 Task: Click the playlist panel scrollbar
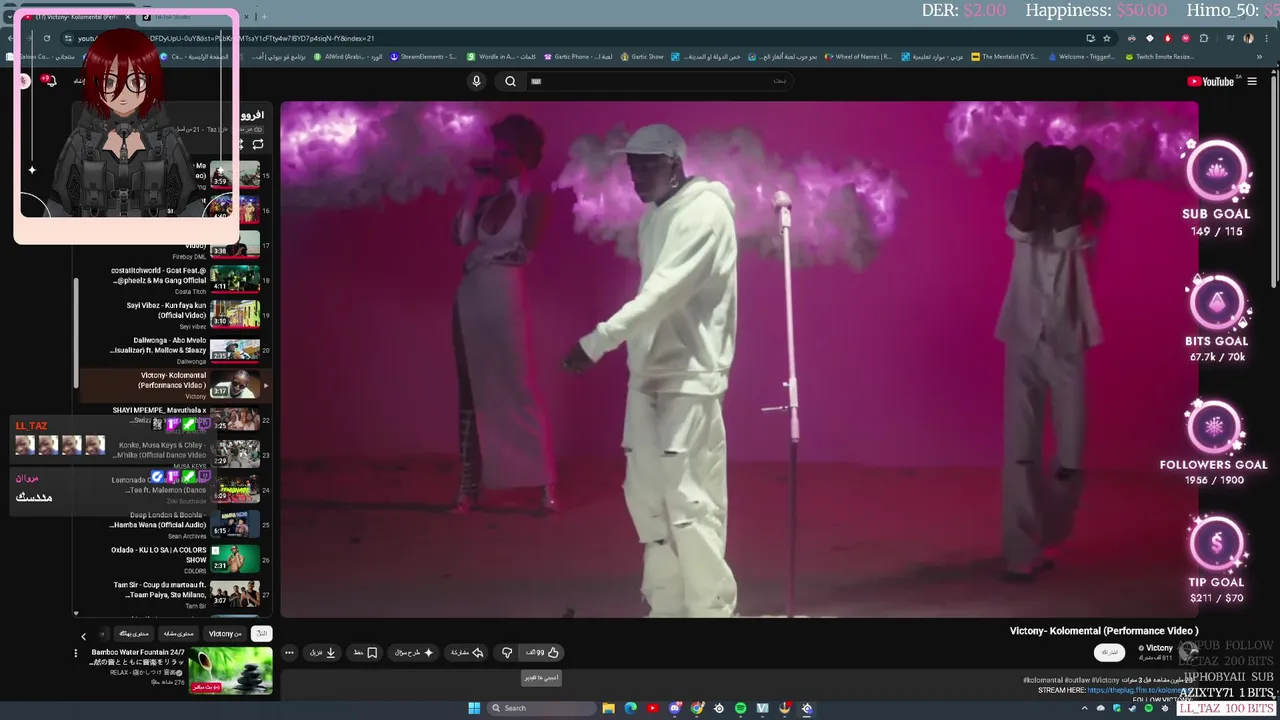[76, 334]
